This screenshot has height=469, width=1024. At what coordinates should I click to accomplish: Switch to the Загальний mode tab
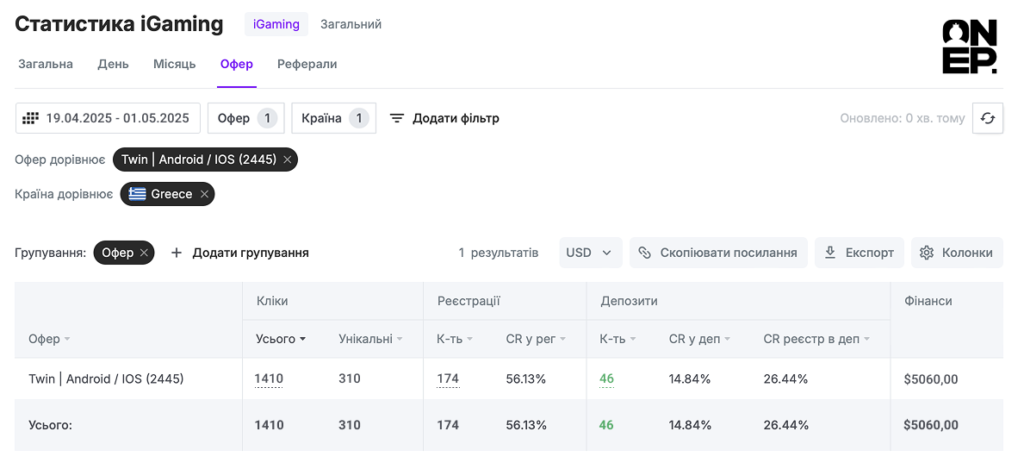(351, 25)
